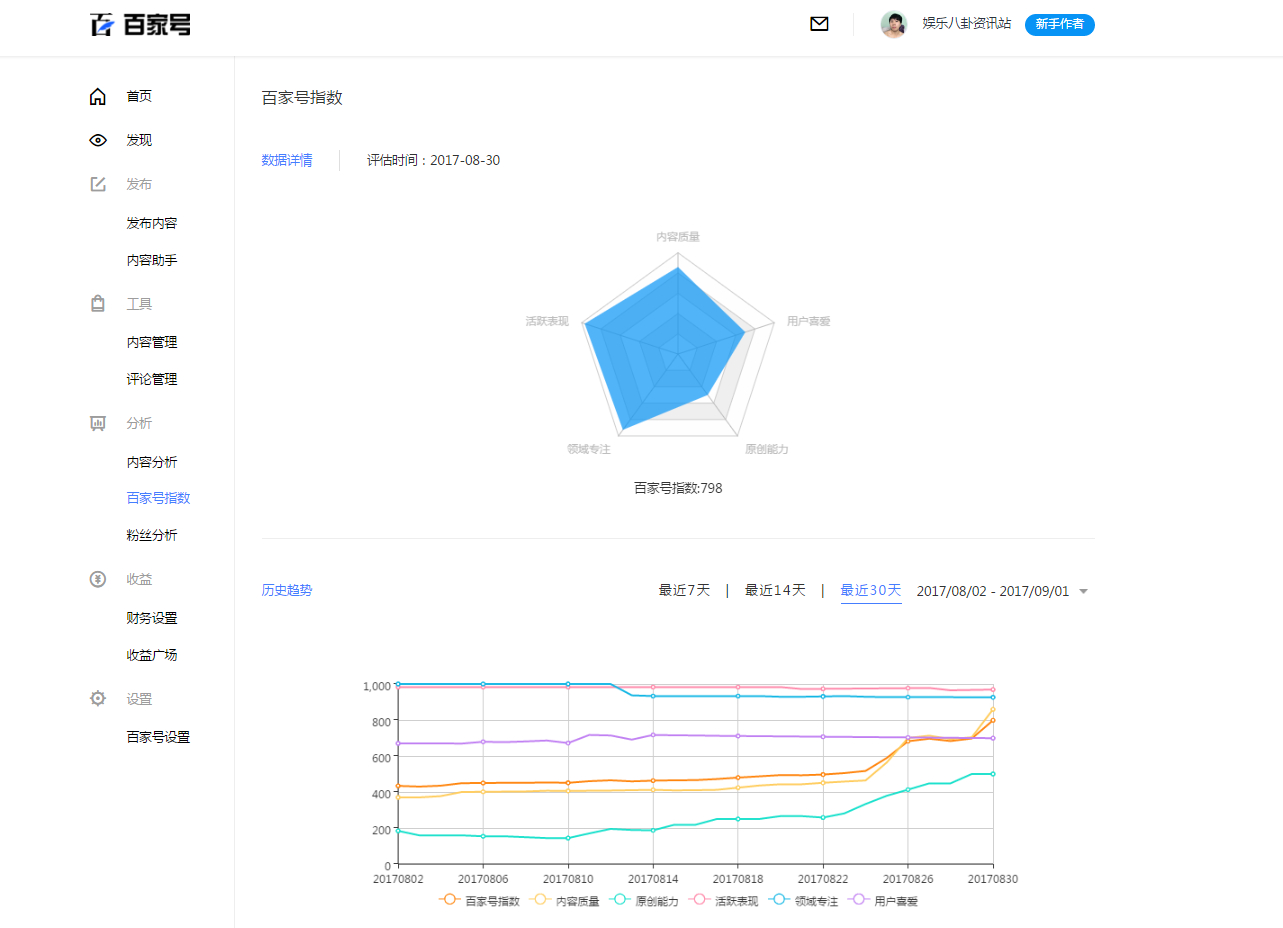
Task: Click the 百家号指数:798 score text
Action: tap(678, 488)
